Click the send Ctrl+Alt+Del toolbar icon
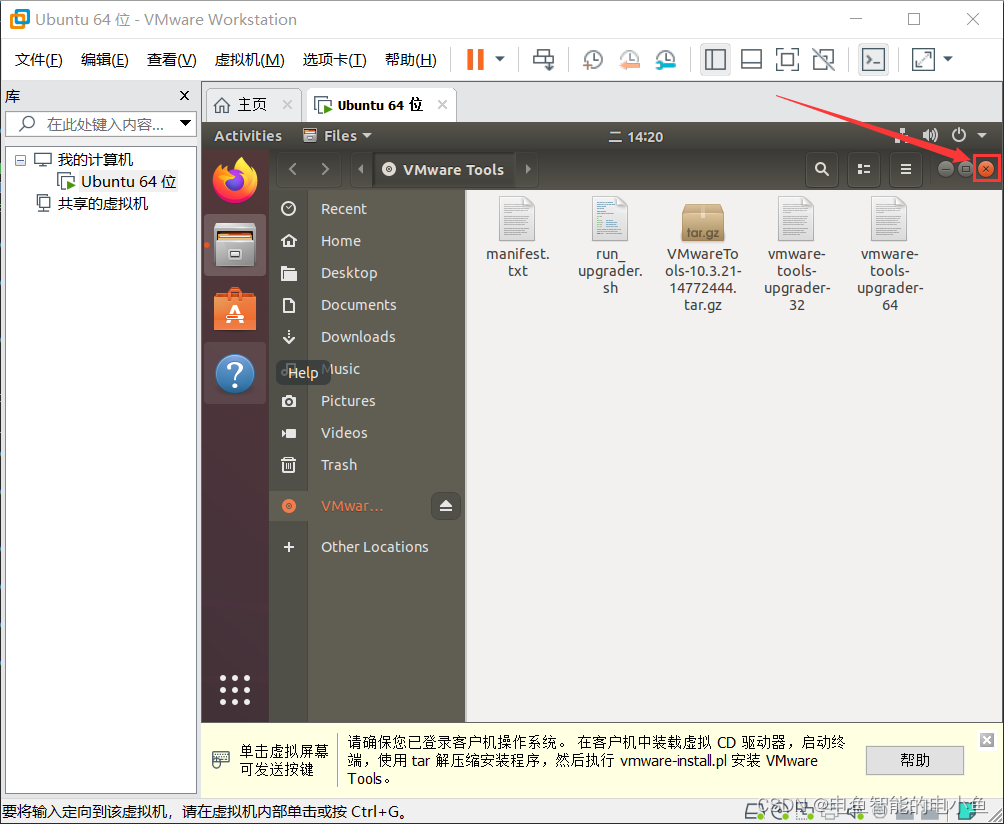 544,60
